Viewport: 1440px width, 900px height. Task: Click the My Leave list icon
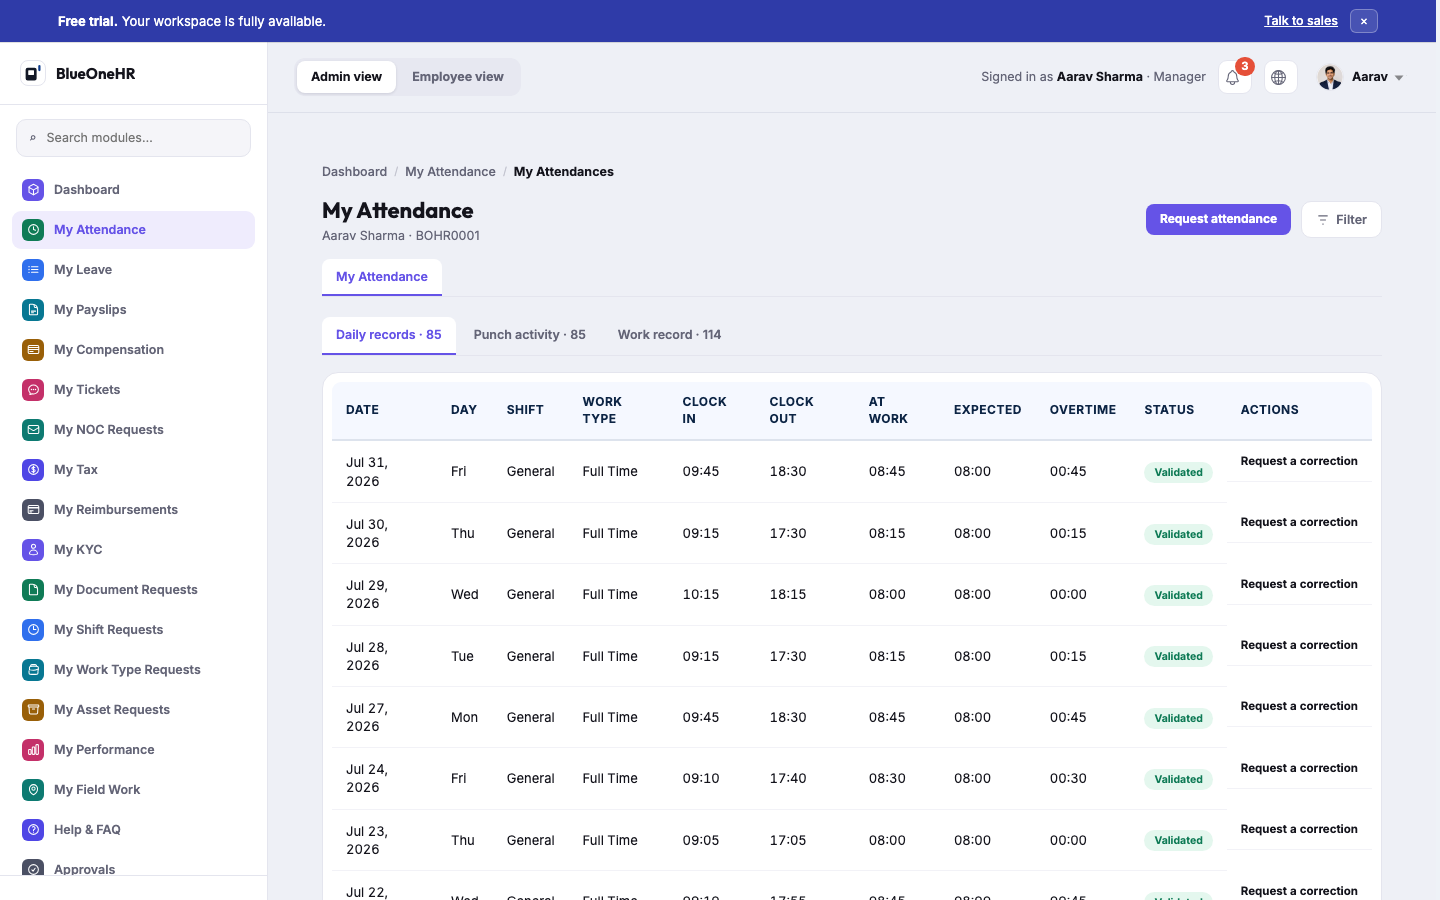33,270
